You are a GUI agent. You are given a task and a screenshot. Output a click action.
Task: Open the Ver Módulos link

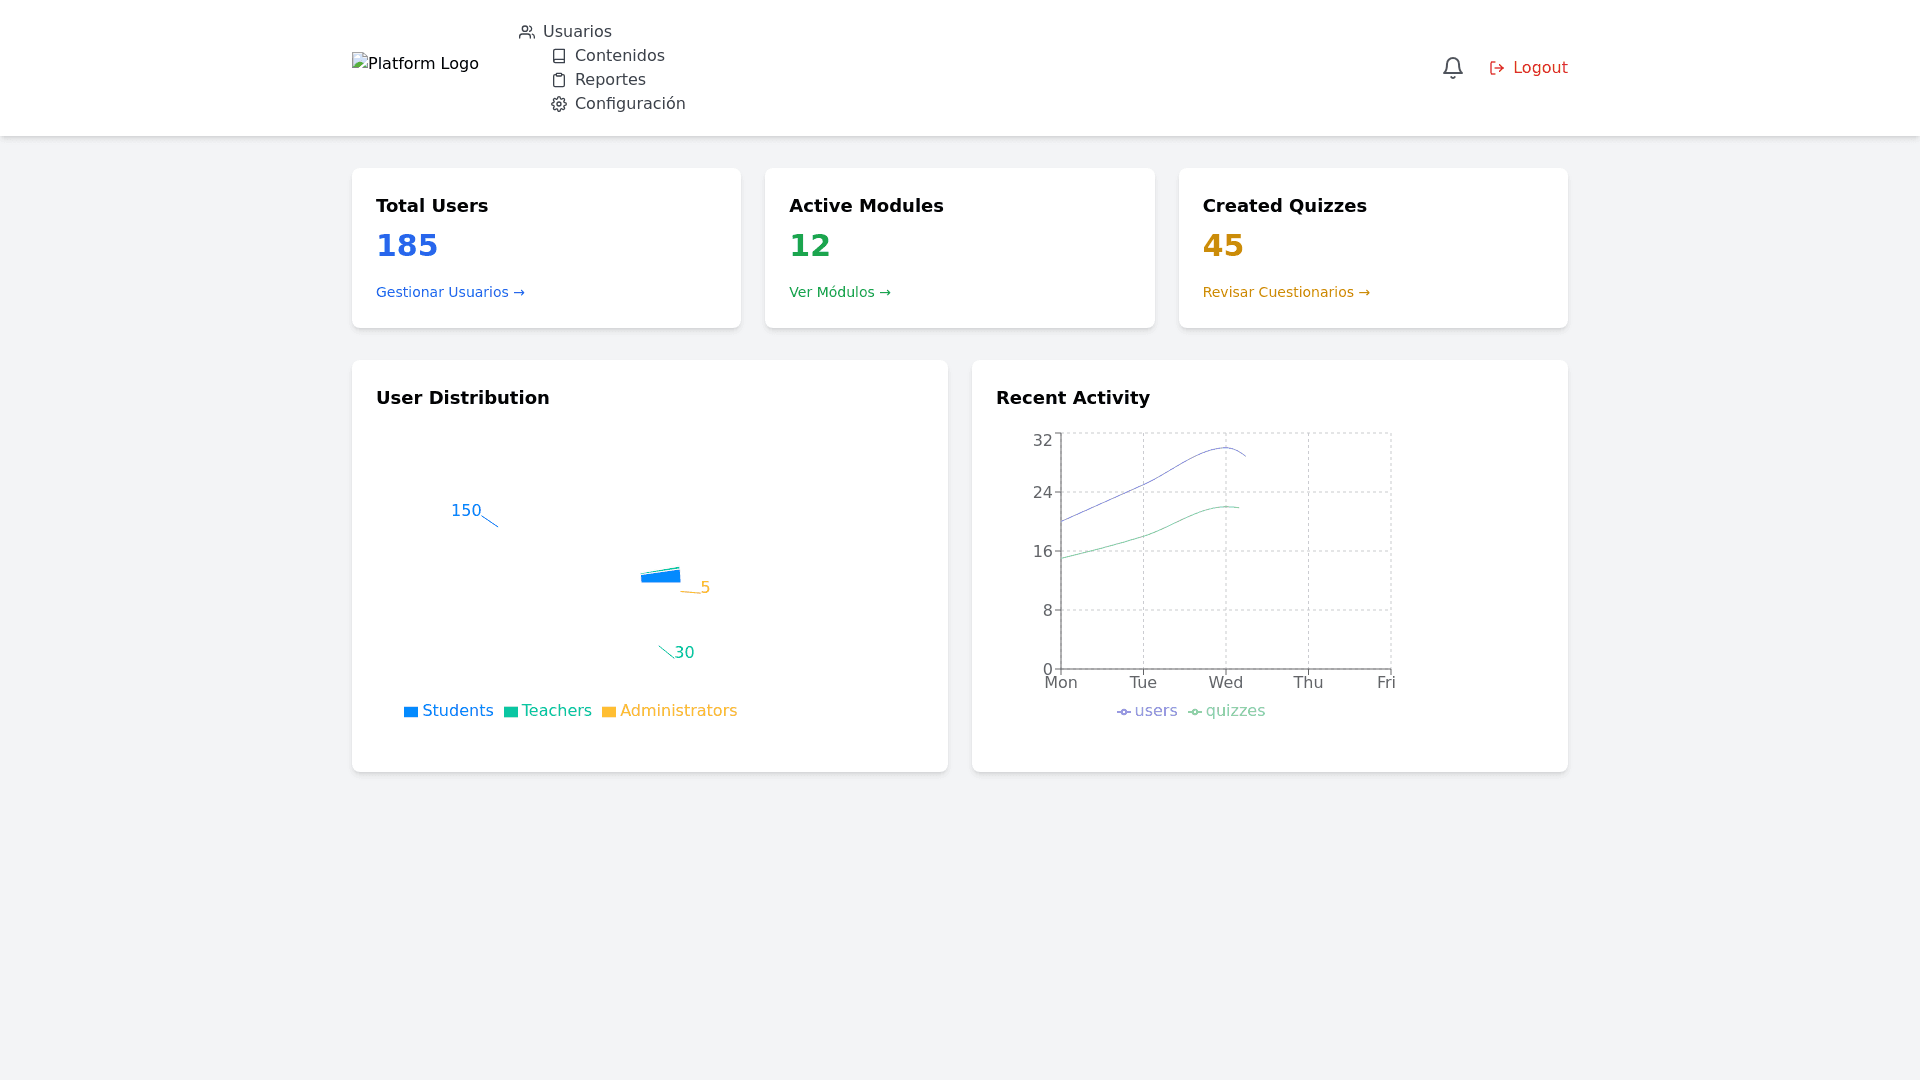click(x=839, y=292)
